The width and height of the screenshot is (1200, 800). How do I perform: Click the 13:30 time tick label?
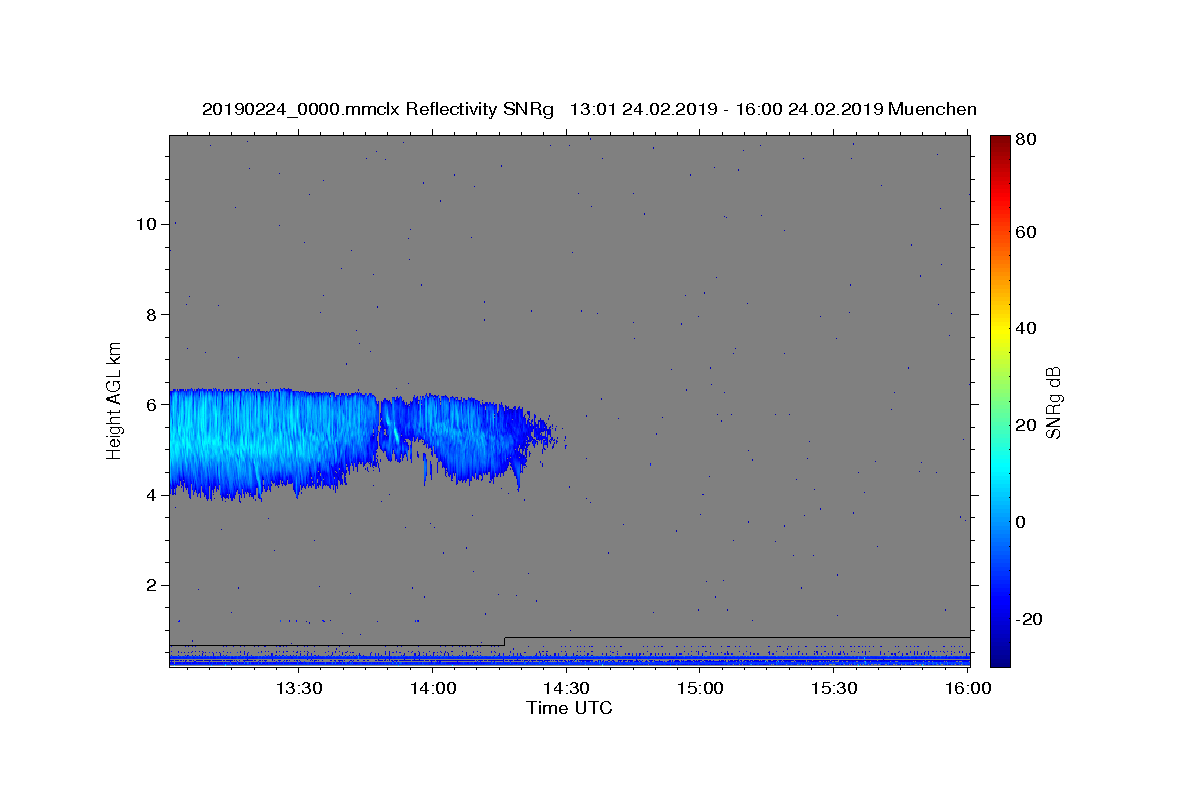(299, 688)
